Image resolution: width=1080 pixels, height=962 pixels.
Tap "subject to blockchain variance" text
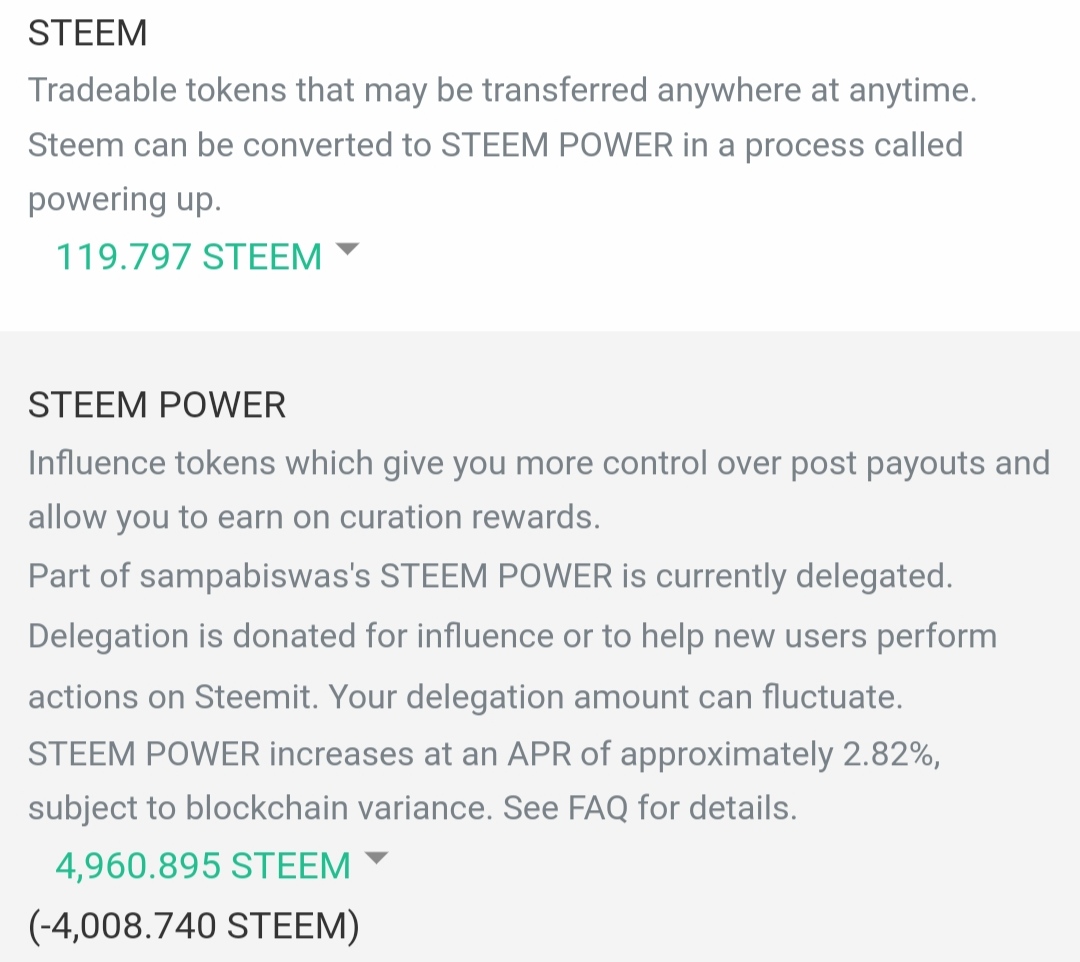(x=260, y=807)
